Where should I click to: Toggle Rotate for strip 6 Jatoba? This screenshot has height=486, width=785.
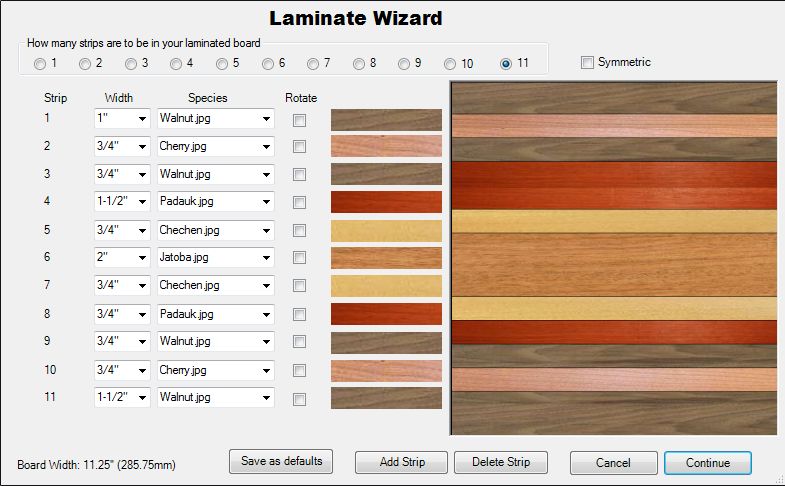pos(300,259)
